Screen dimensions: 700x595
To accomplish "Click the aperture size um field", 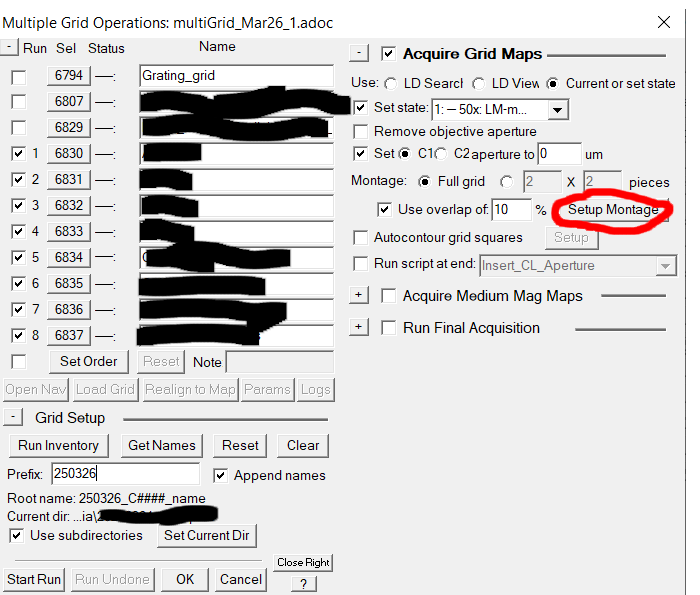I will (559, 154).
